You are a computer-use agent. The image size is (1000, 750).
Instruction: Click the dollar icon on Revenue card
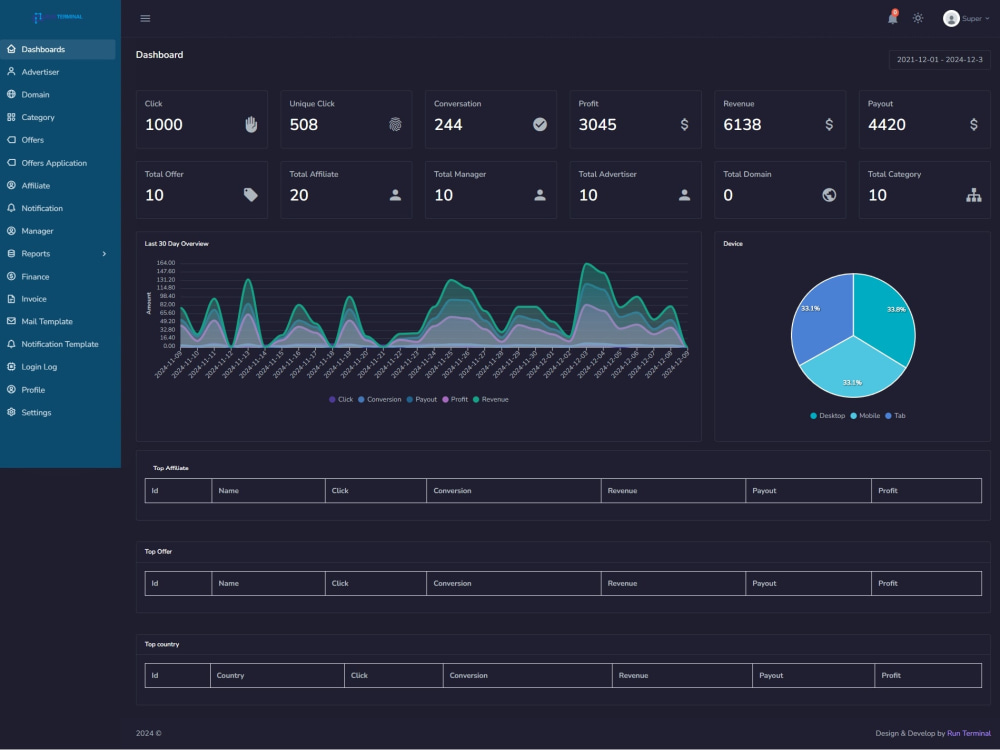829,124
